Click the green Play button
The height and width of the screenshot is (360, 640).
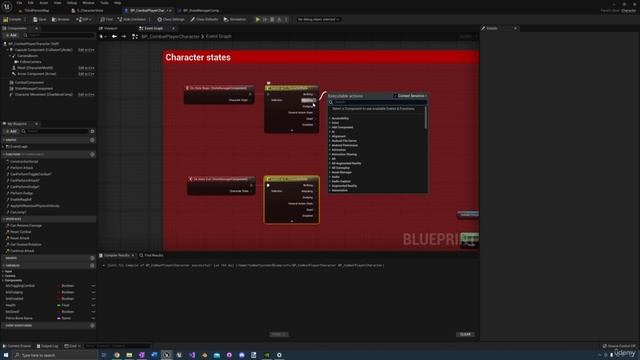258,19
